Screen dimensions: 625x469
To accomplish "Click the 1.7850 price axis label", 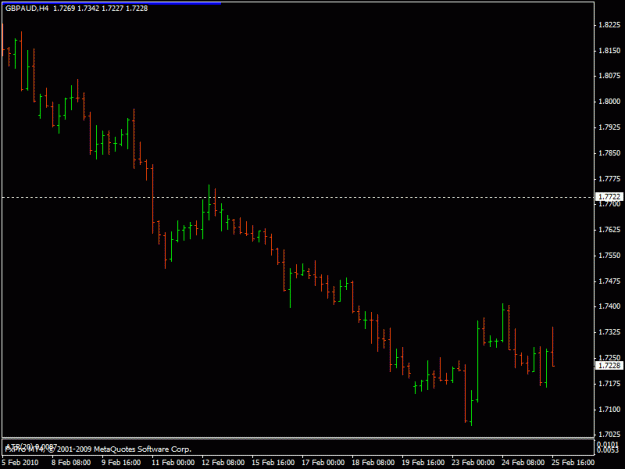I will pyautogui.click(x=609, y=153).
